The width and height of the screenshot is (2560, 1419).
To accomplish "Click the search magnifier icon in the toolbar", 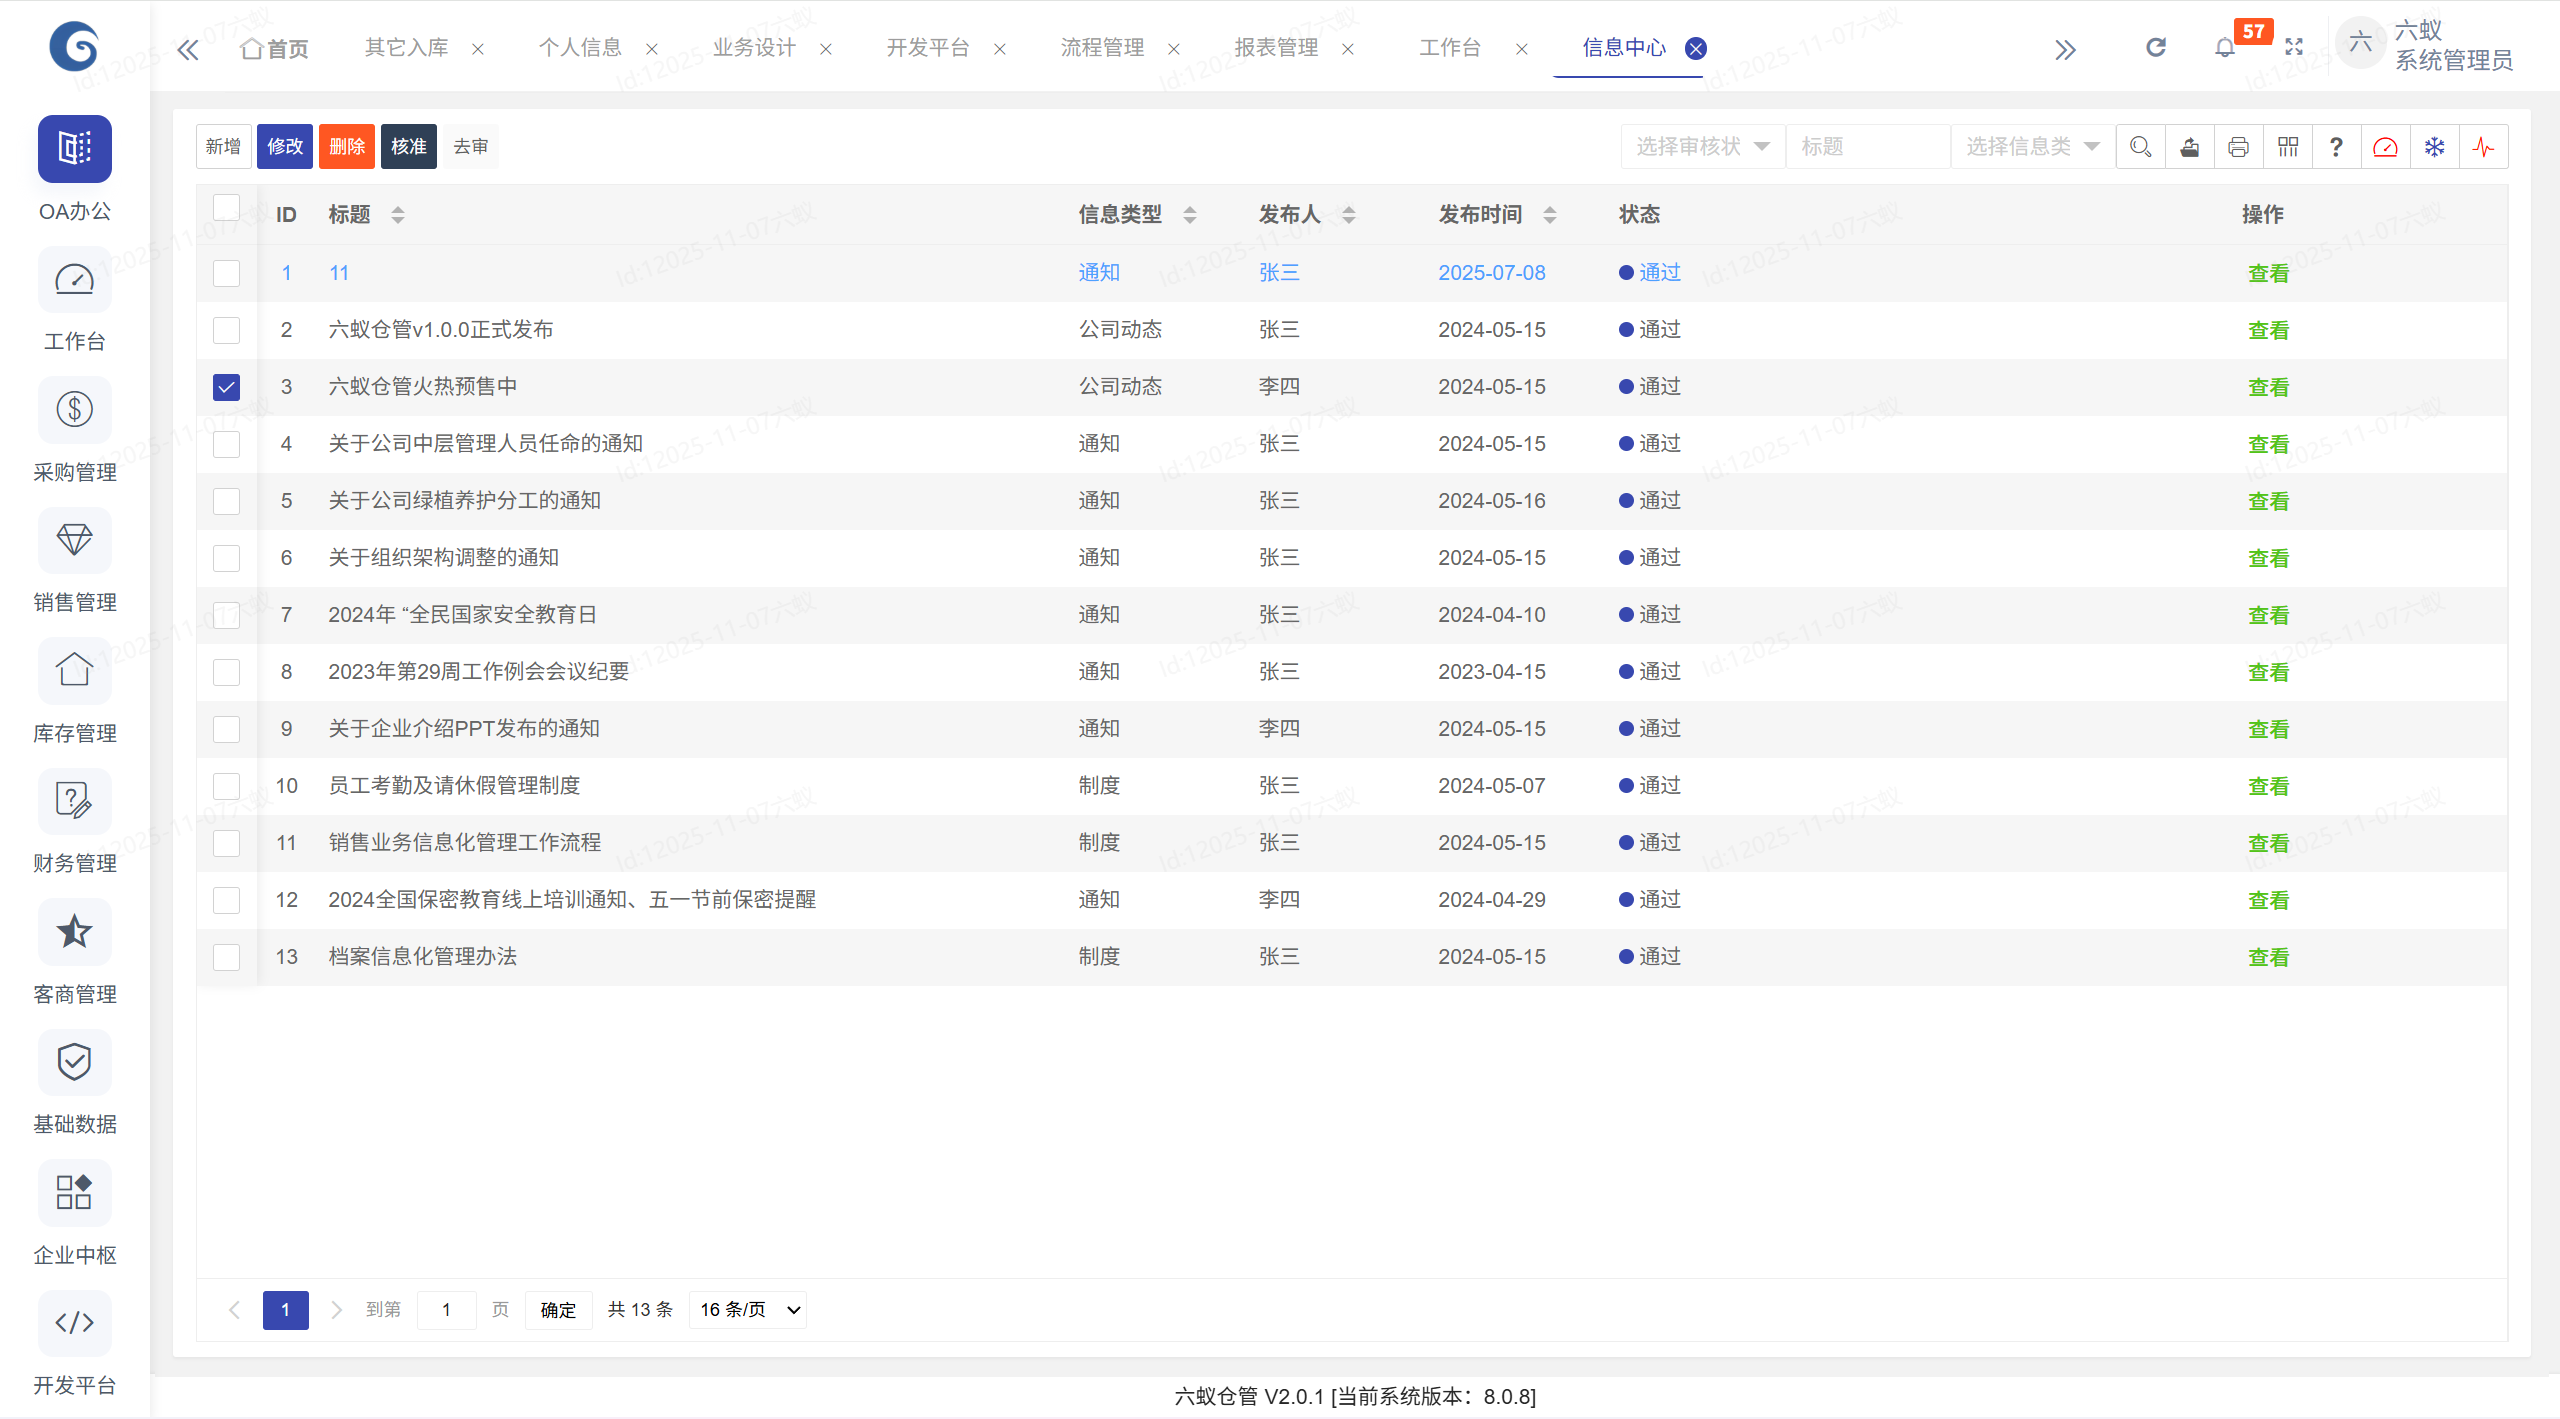I will [x=2140, y=147].
